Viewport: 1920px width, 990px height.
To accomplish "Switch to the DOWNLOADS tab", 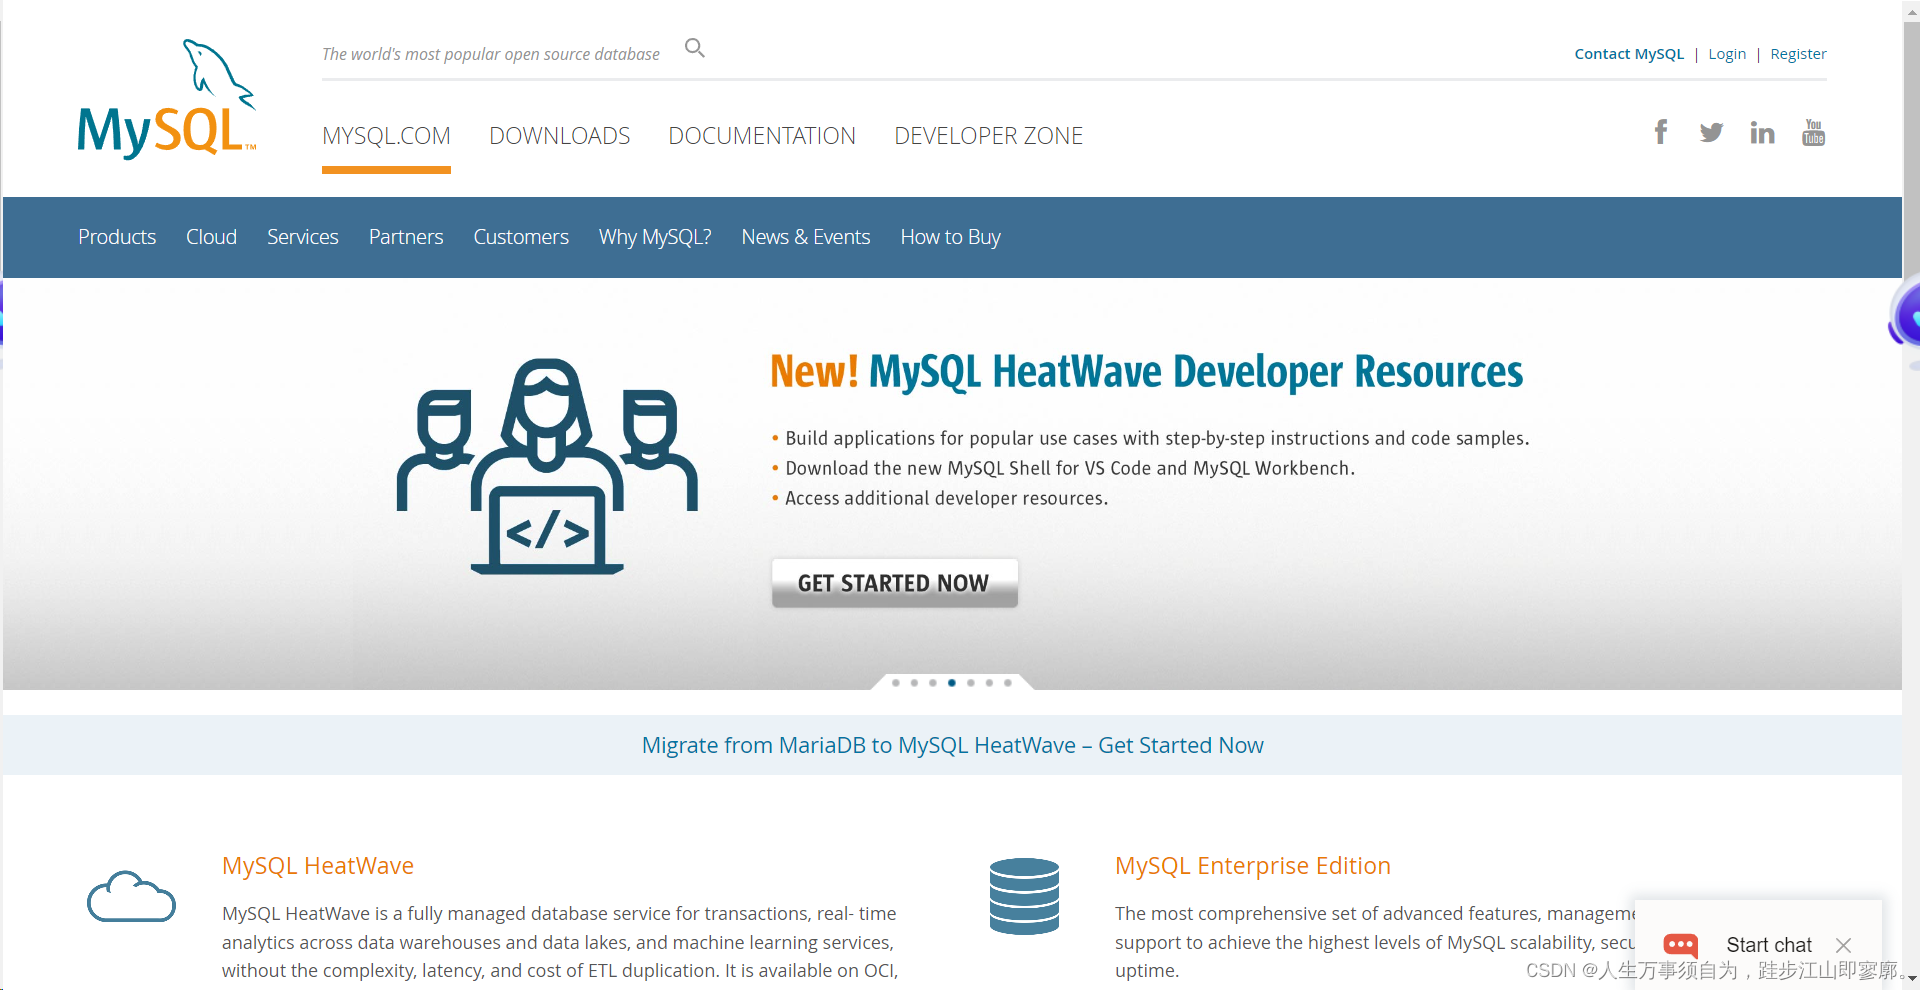I will (559, 135).
